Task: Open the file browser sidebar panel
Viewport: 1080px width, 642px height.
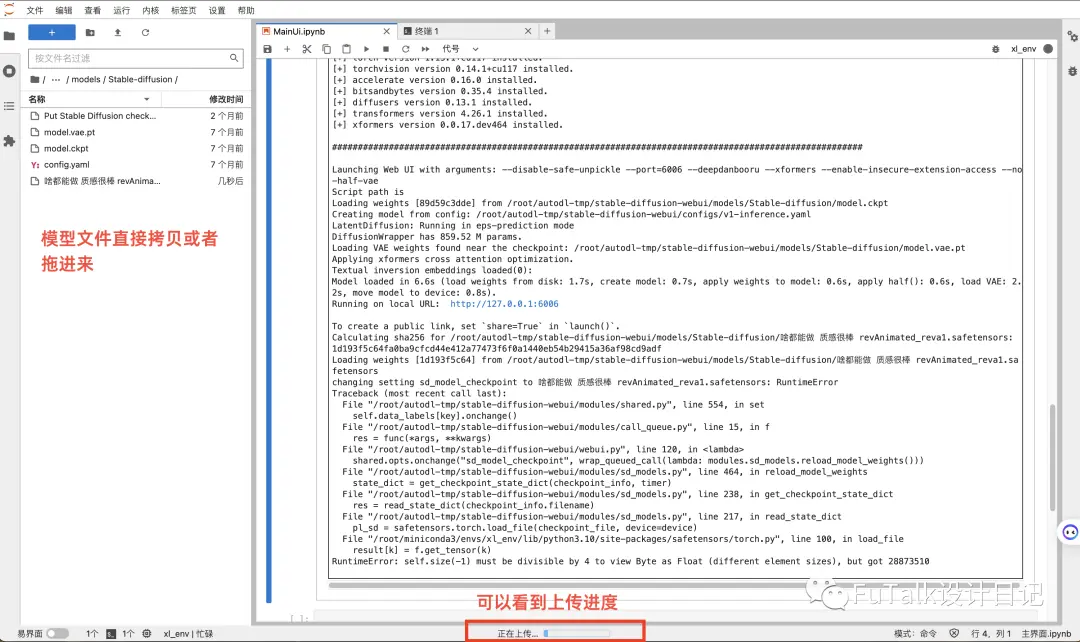Action: tap(9, 36)
